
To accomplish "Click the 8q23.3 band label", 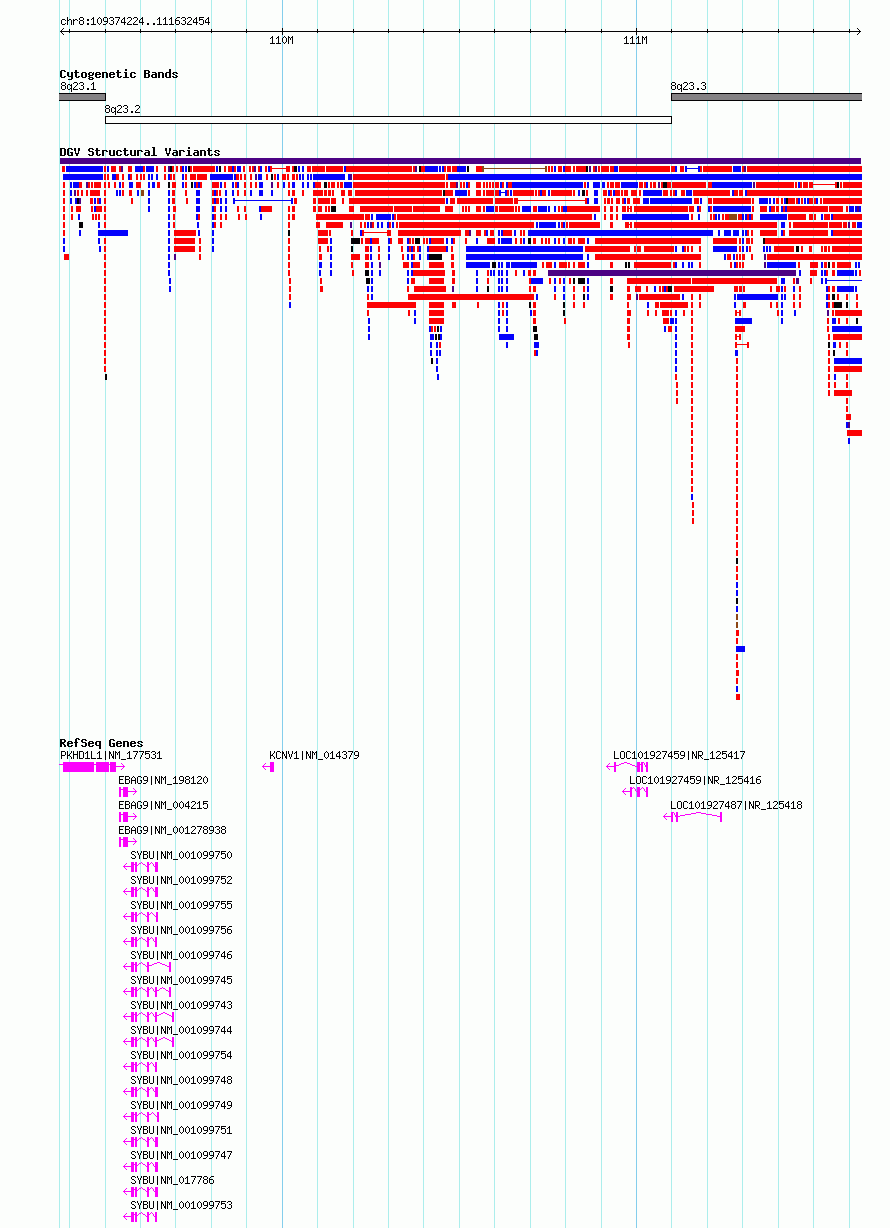I will pos(688,86).
